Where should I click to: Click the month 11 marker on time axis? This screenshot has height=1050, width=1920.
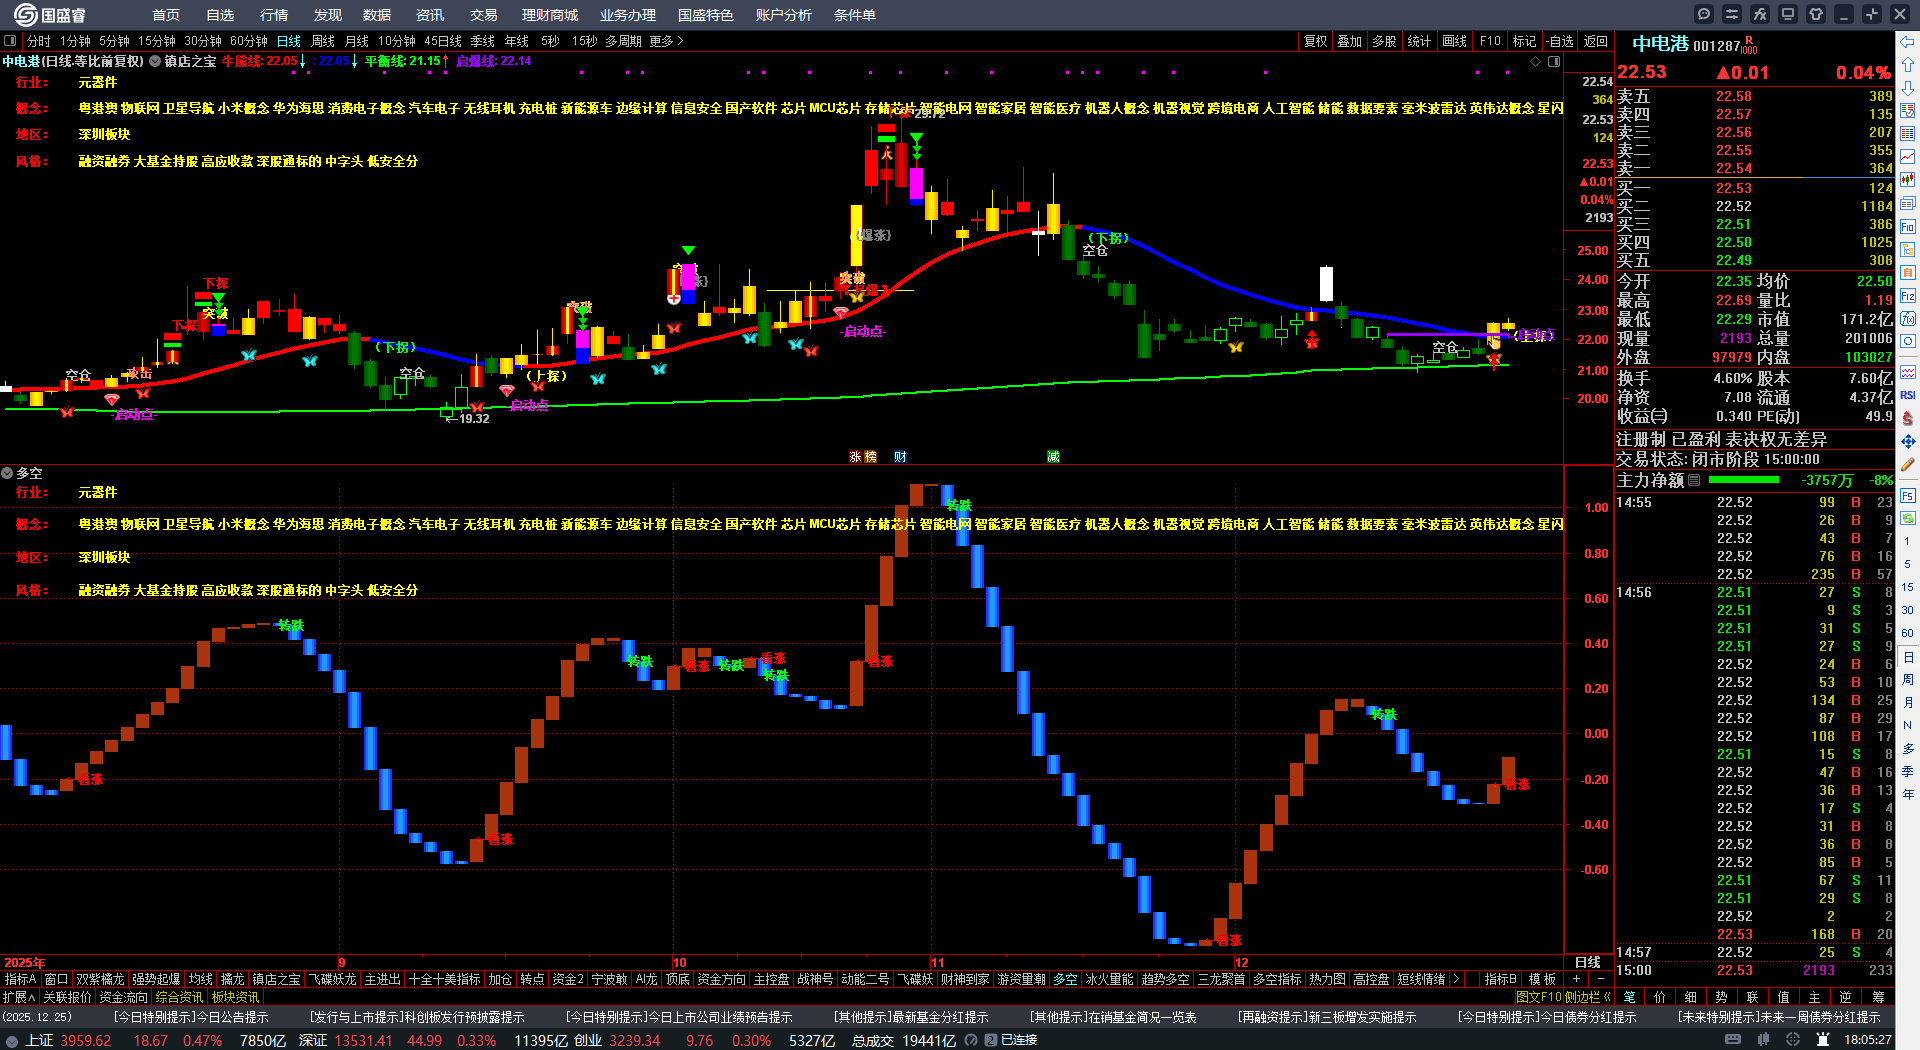[937, 962]
